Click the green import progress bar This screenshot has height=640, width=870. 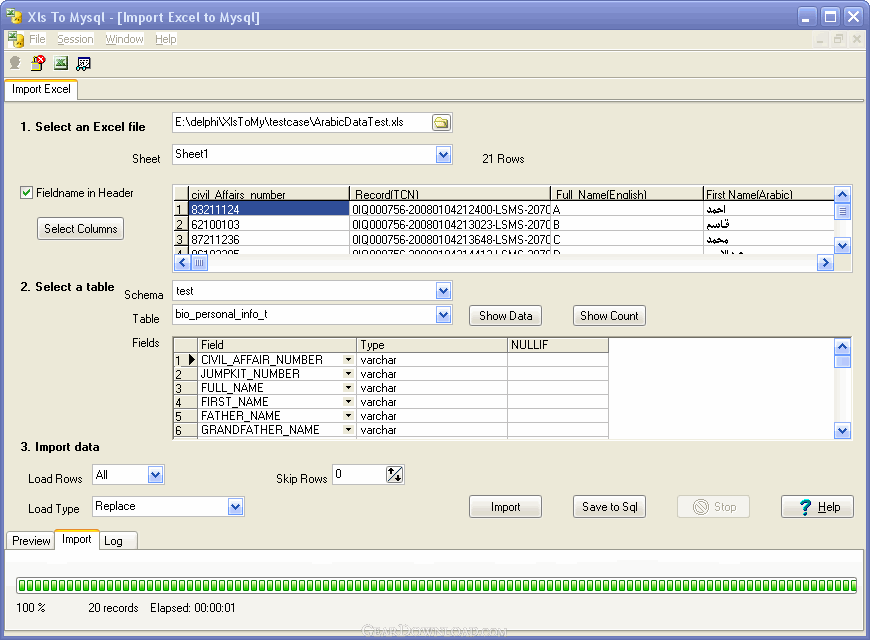pyautogui.click(x=436, y=585)
